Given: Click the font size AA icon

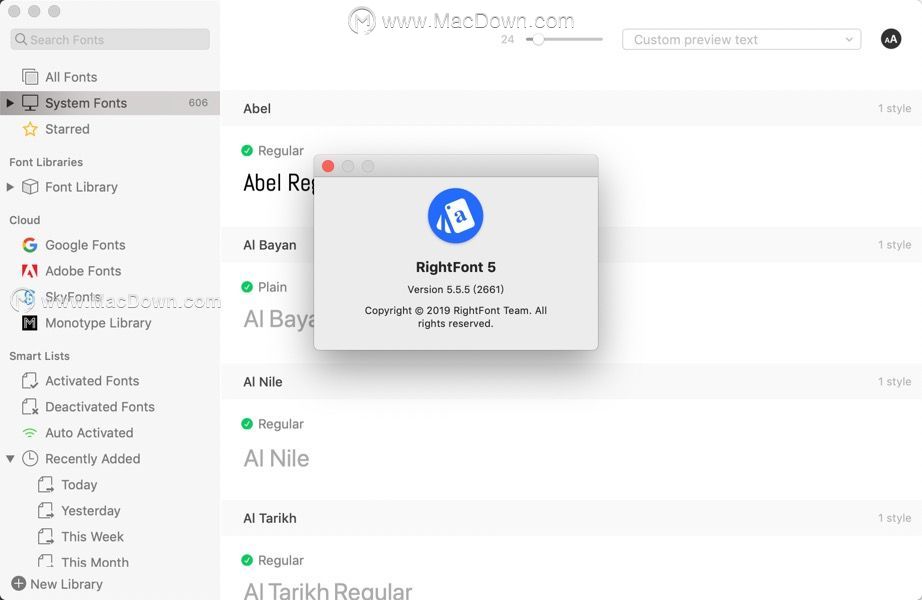Looking at the screenshot, I should pyautogui.click(x=891, y=39).
